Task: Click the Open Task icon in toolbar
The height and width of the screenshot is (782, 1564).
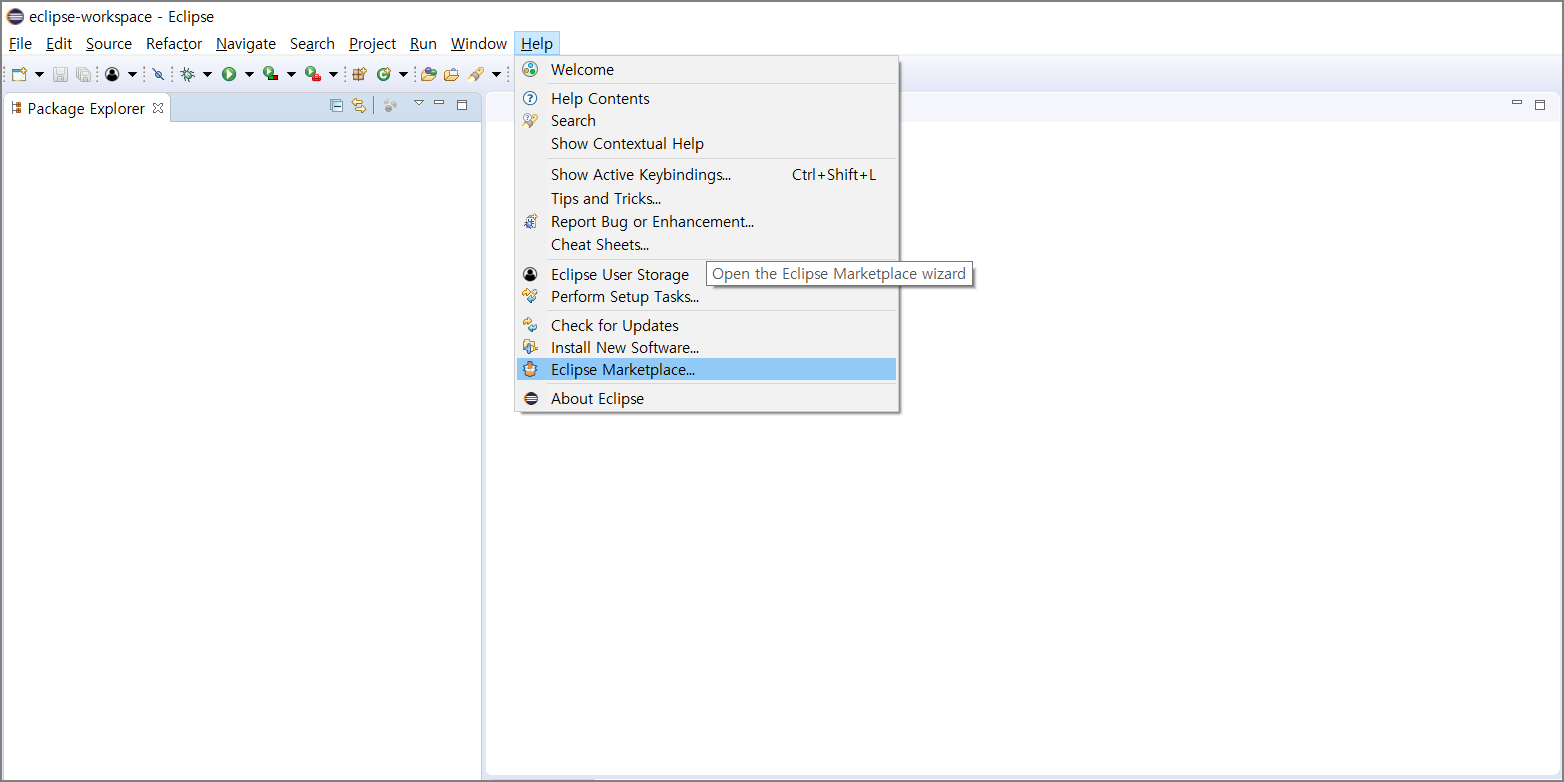Action: (x=452, y=74)
